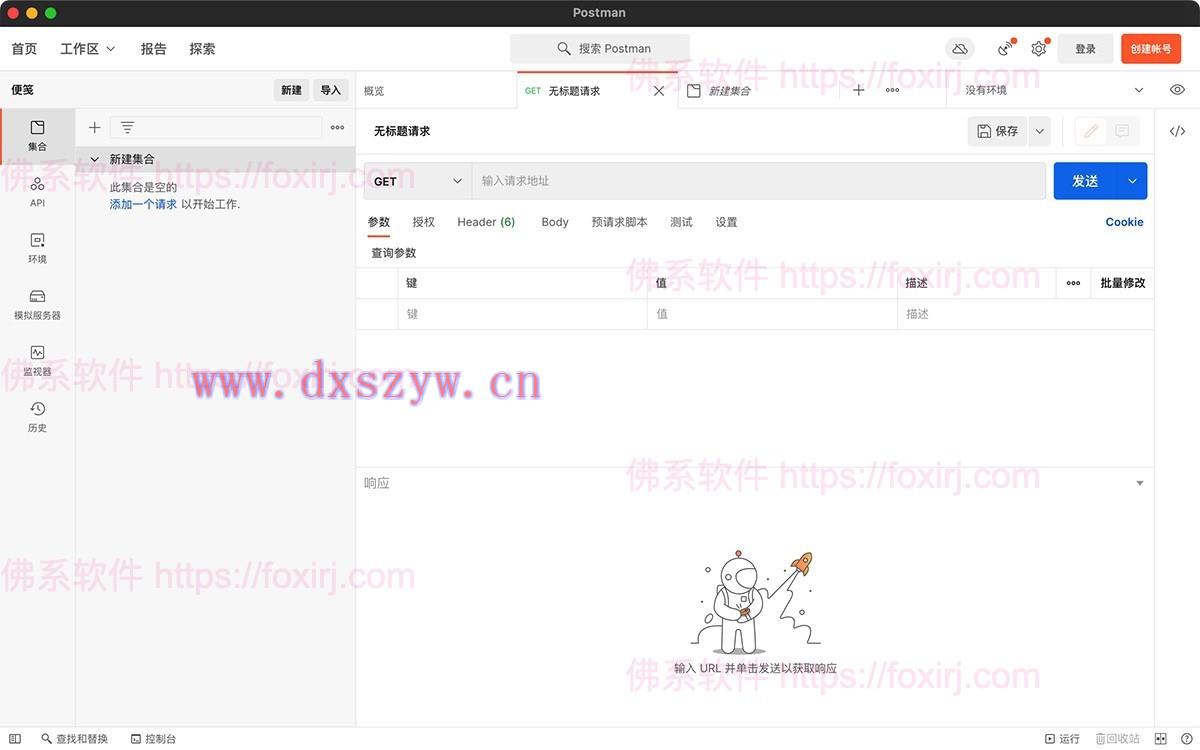This screenshot has height=750, width=1200.
Task: Click the 描述 (Description) cell in the params row
Action: pyautogui.click(x=1025, y=314)
